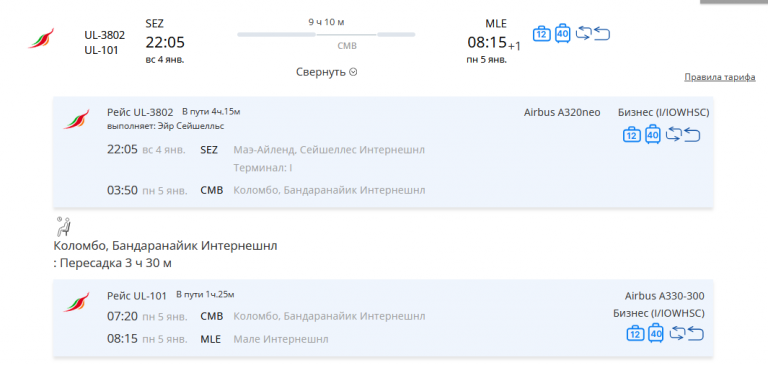The image size is (768, 365).
Task: Click the exchange icon in UL-3802 segment
Action: coord(673,134)
